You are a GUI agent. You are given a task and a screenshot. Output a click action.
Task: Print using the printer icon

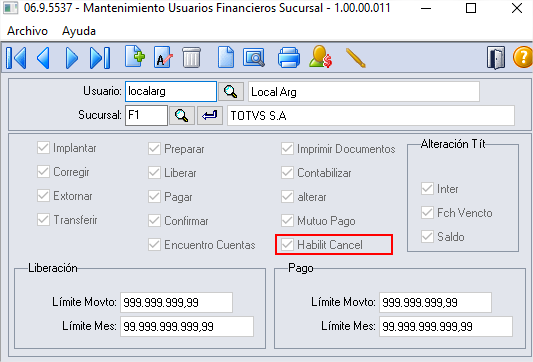point(289,58)
